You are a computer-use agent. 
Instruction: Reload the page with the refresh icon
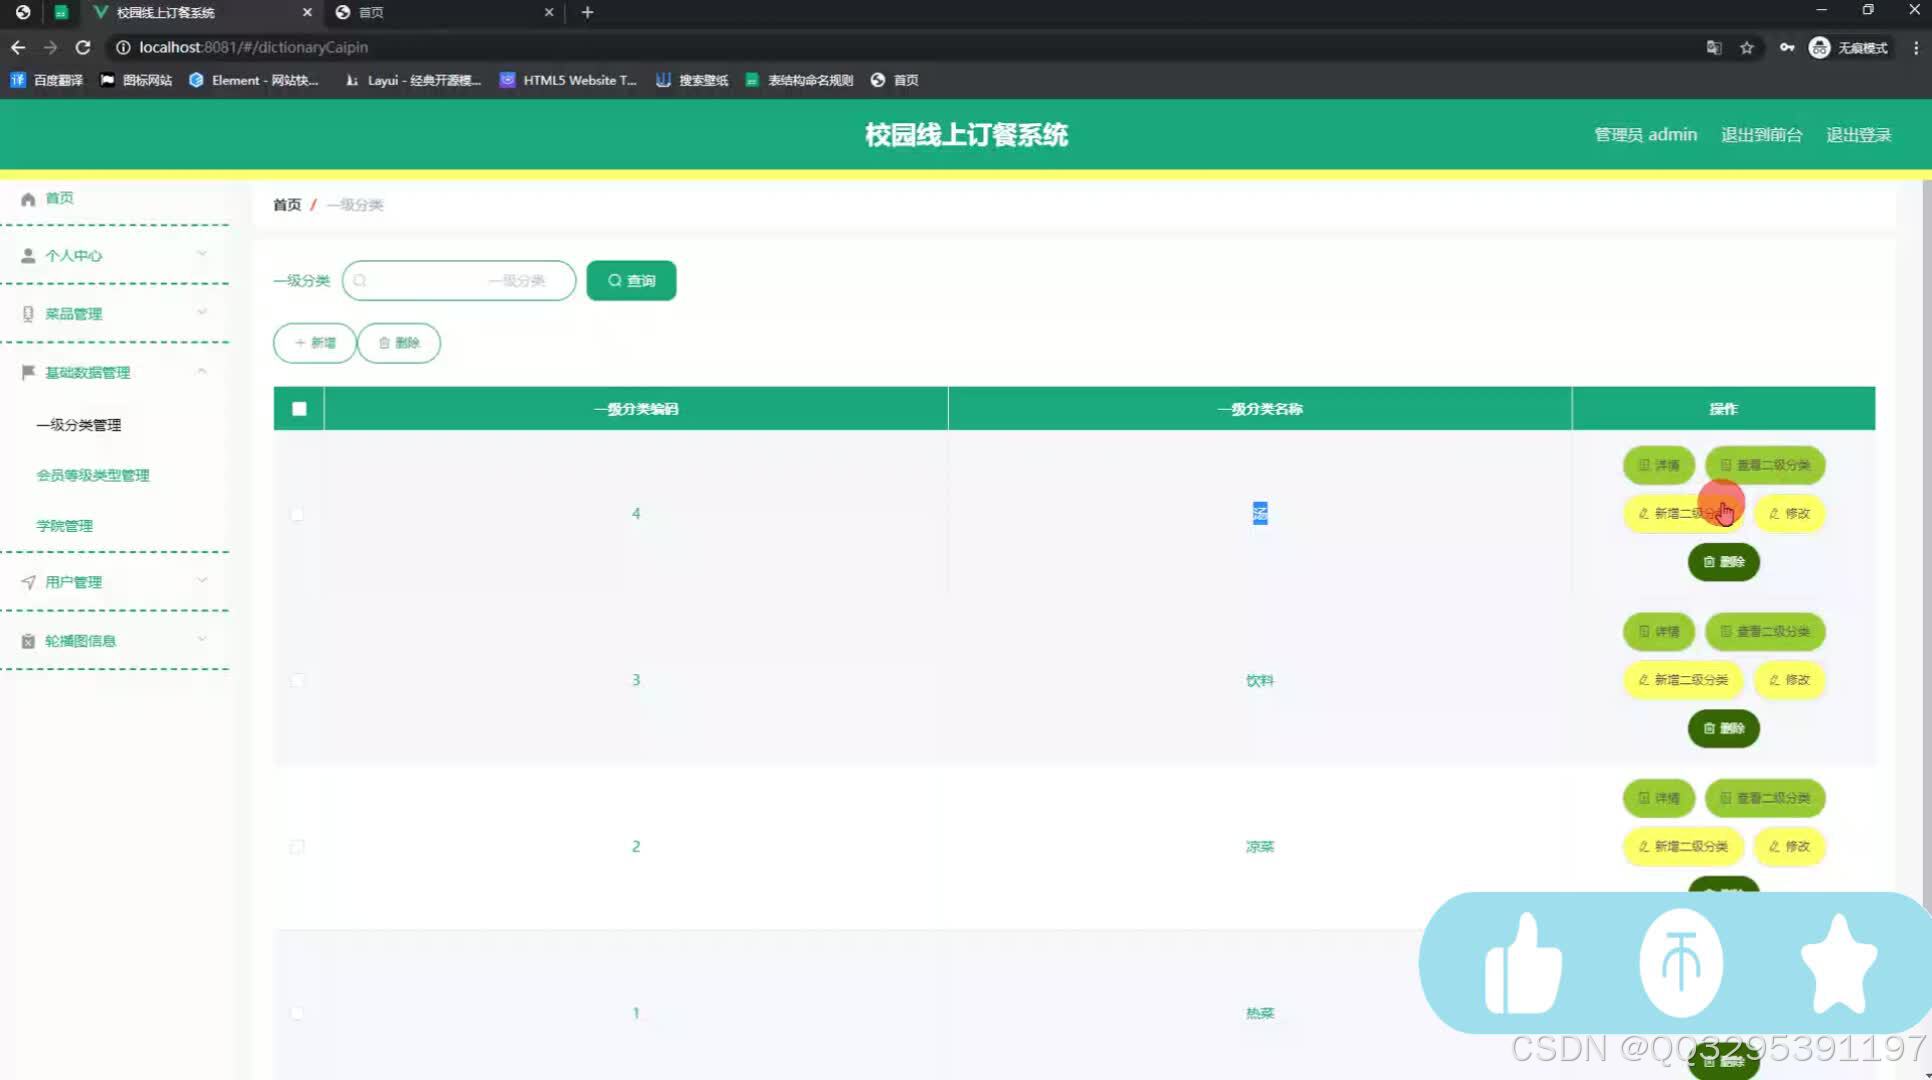pos(83,47)
